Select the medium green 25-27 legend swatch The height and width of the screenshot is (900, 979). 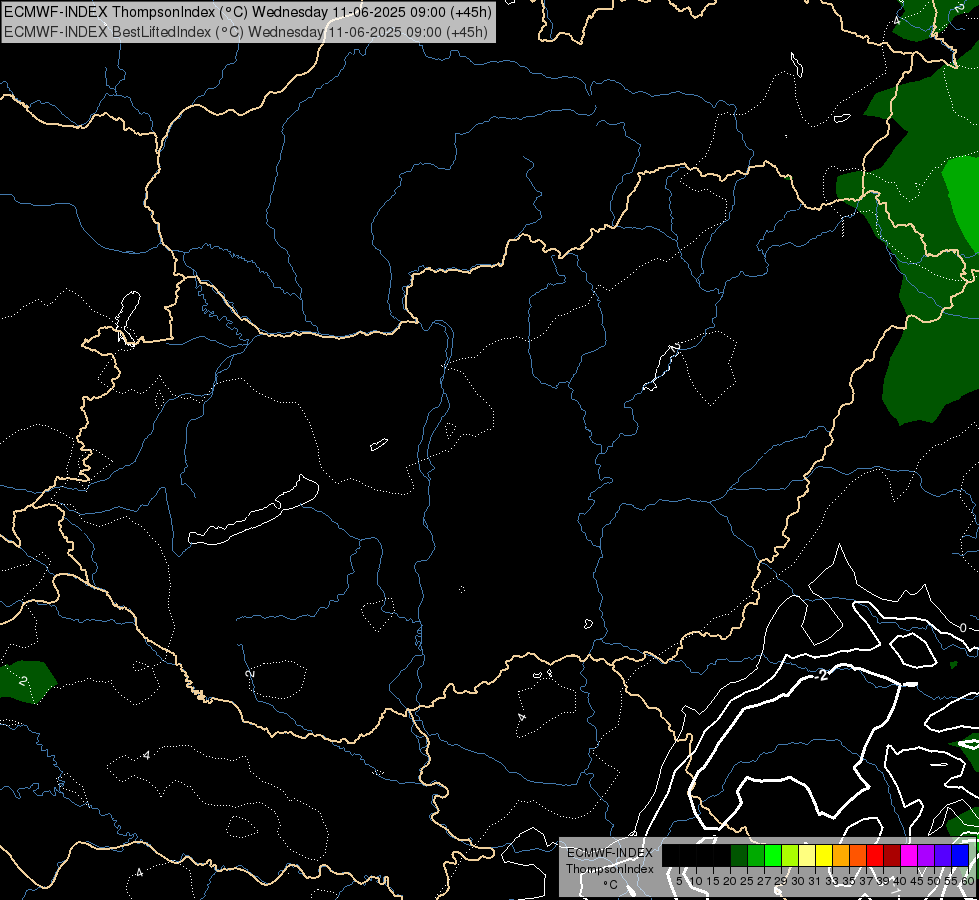(x=756, y=855)
